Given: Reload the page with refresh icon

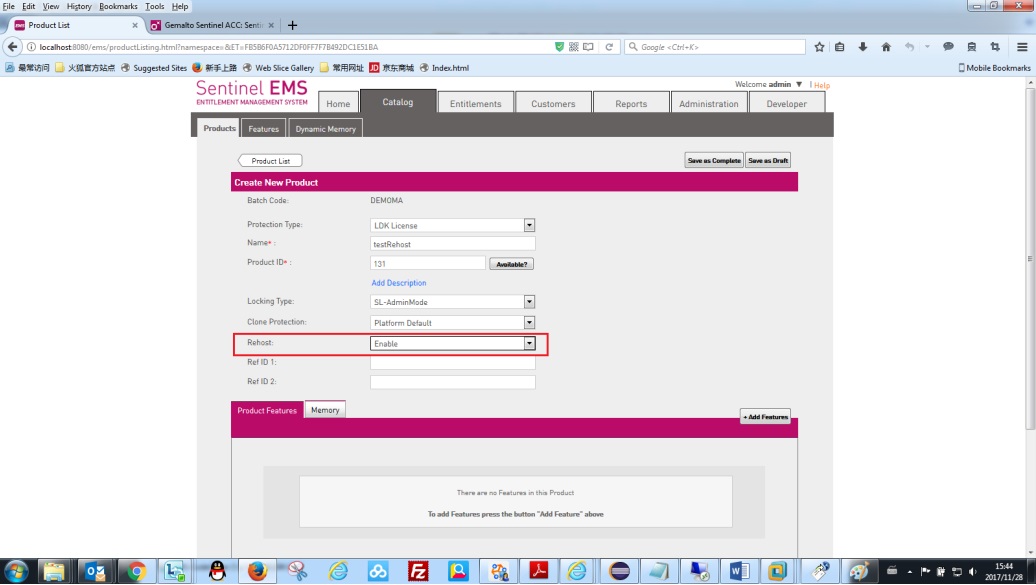Looking at the screenshot, I should pos(608,47).
